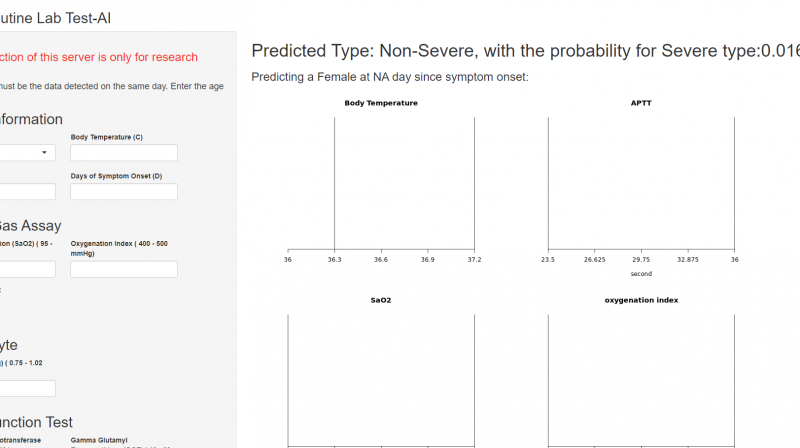Click the 'second' axis label under APTT

pos(641,273)
